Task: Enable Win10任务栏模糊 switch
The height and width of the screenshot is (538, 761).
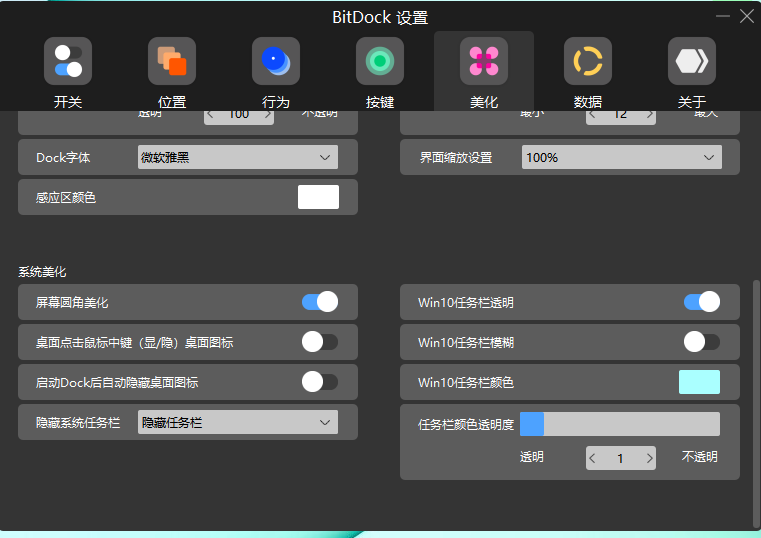Action: pyautogui.click(x=702, y=342)
